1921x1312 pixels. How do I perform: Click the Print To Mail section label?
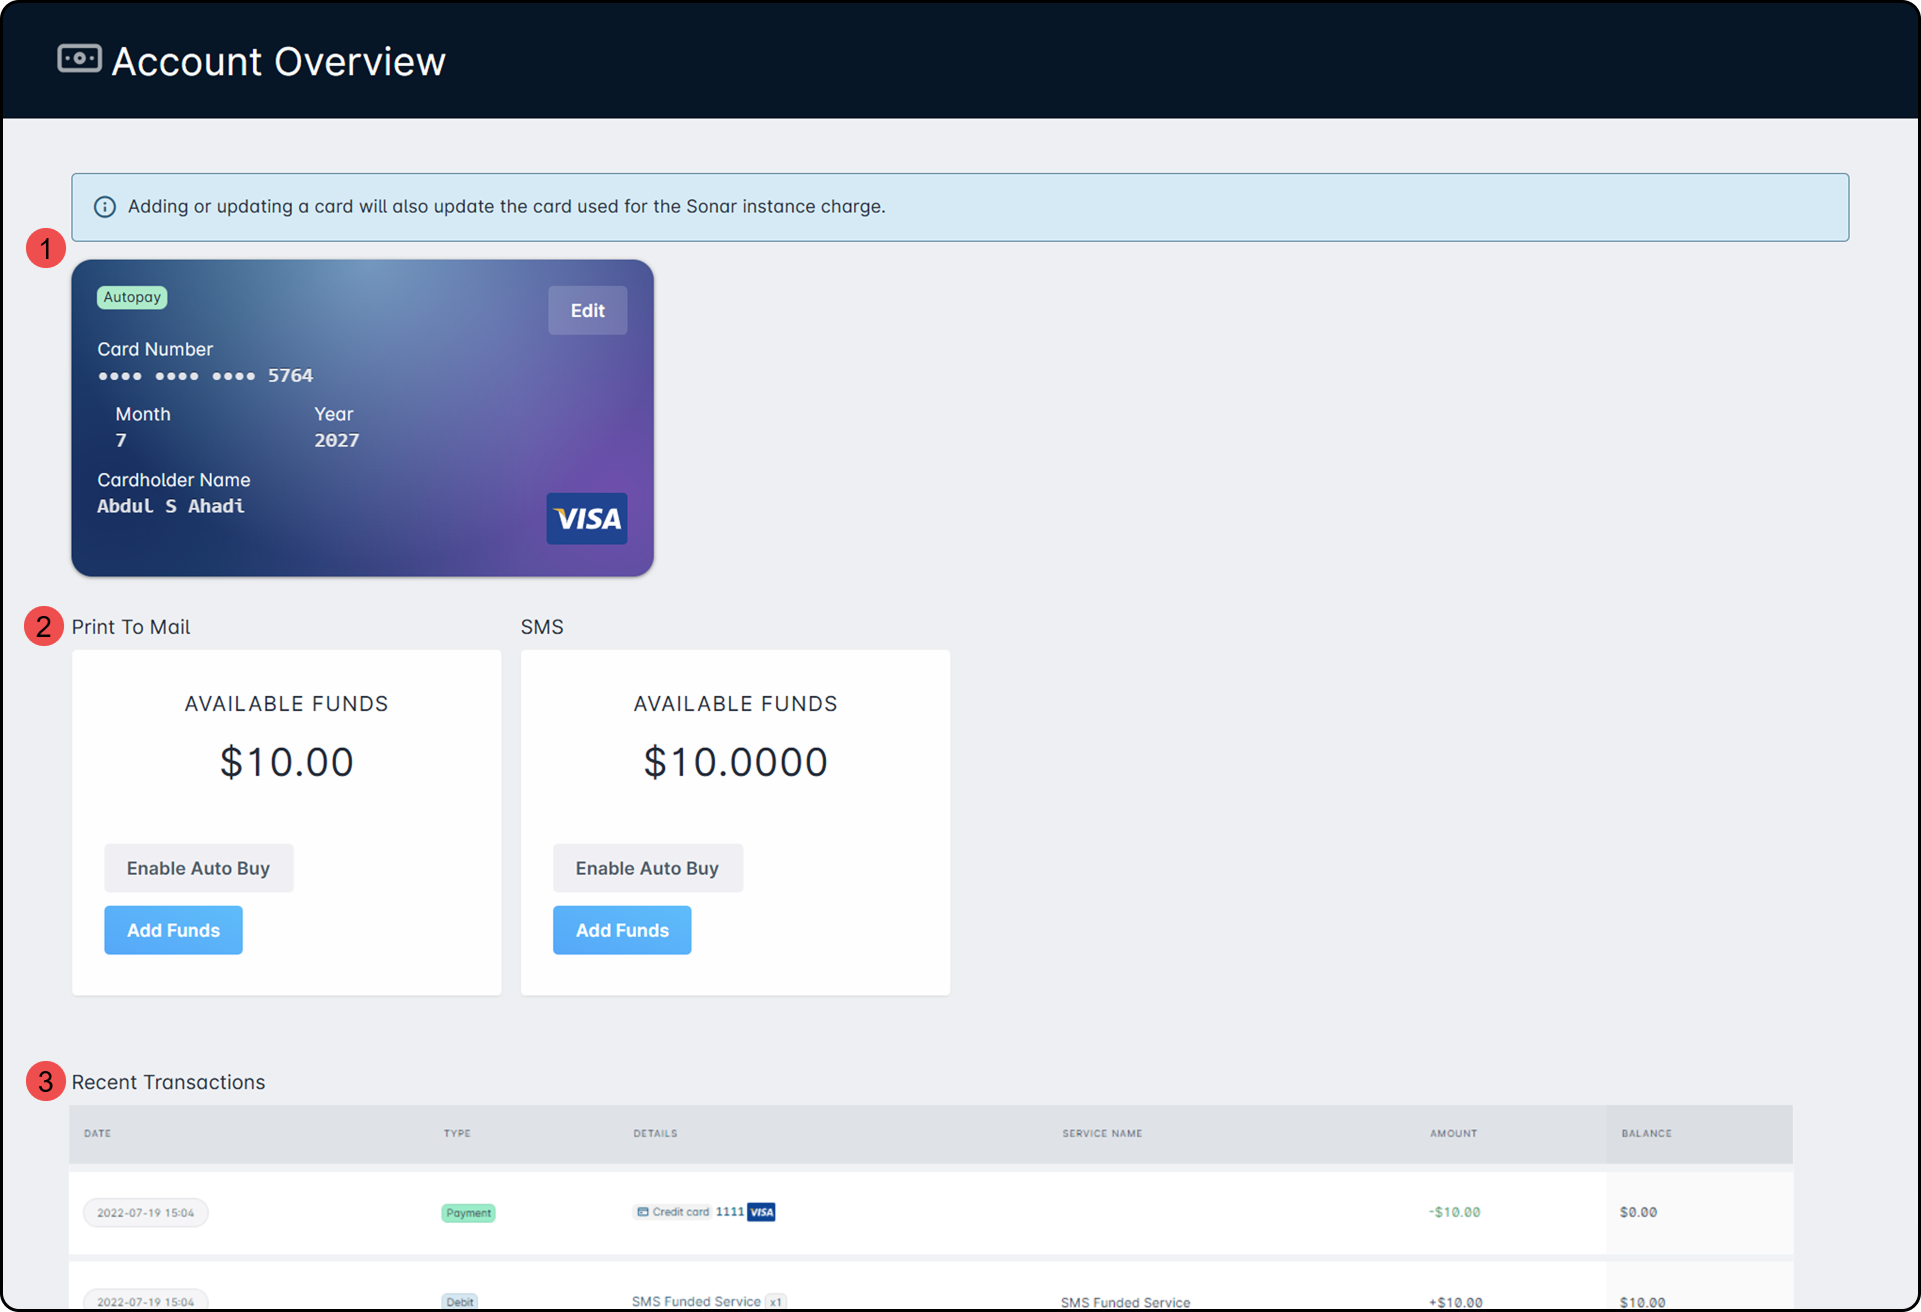(x=131, y=627)
